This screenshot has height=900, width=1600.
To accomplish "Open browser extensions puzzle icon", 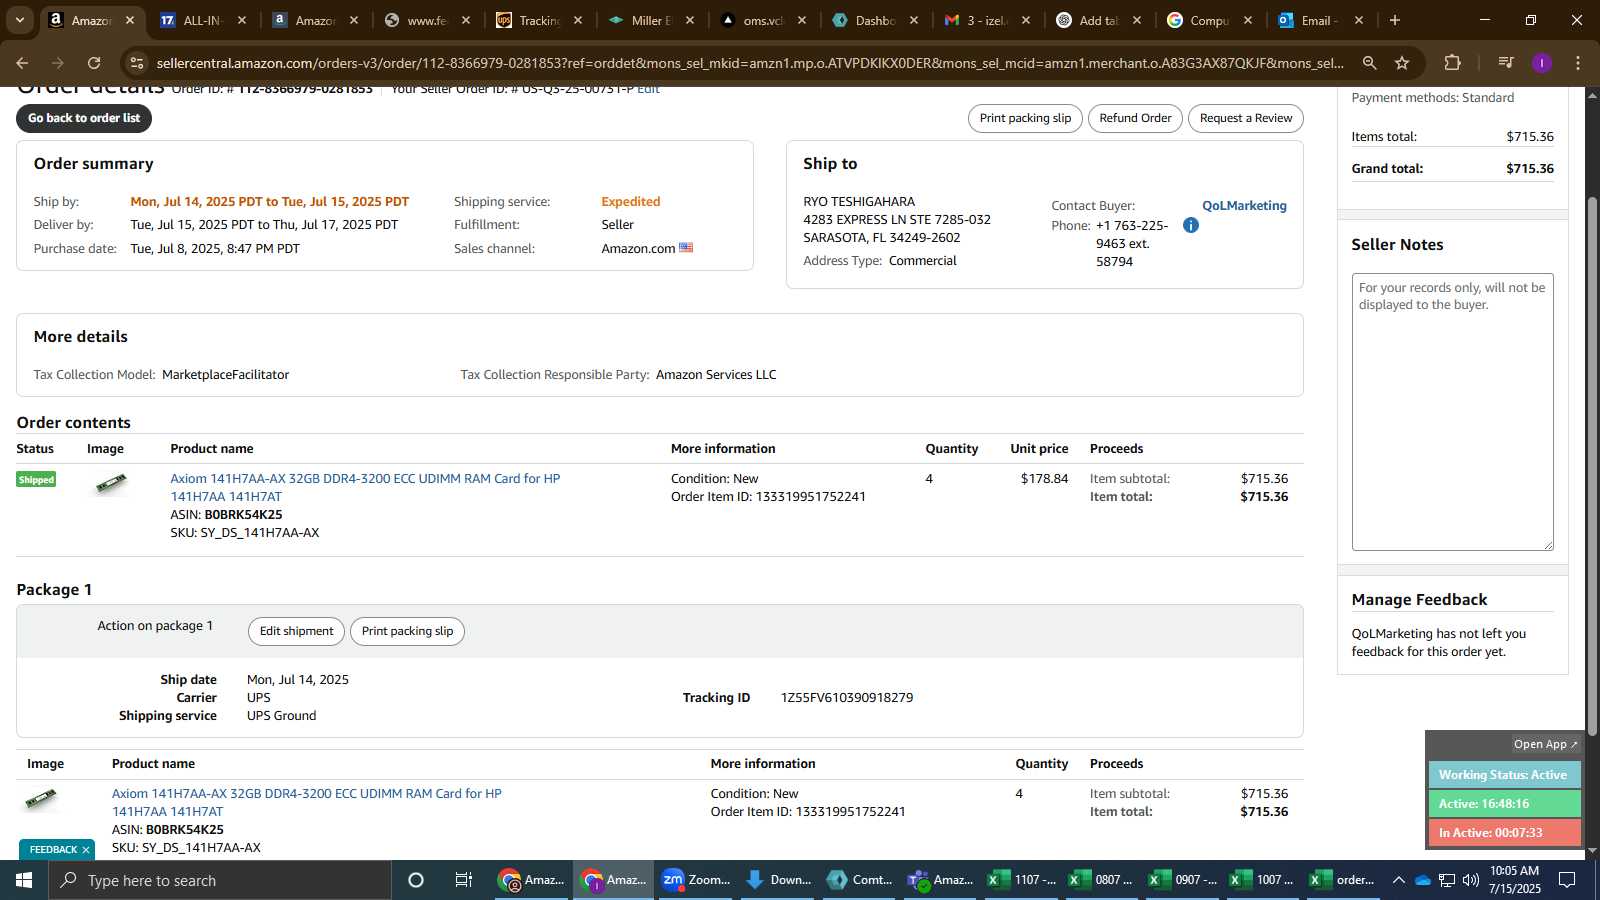I will click(1452, 63).
